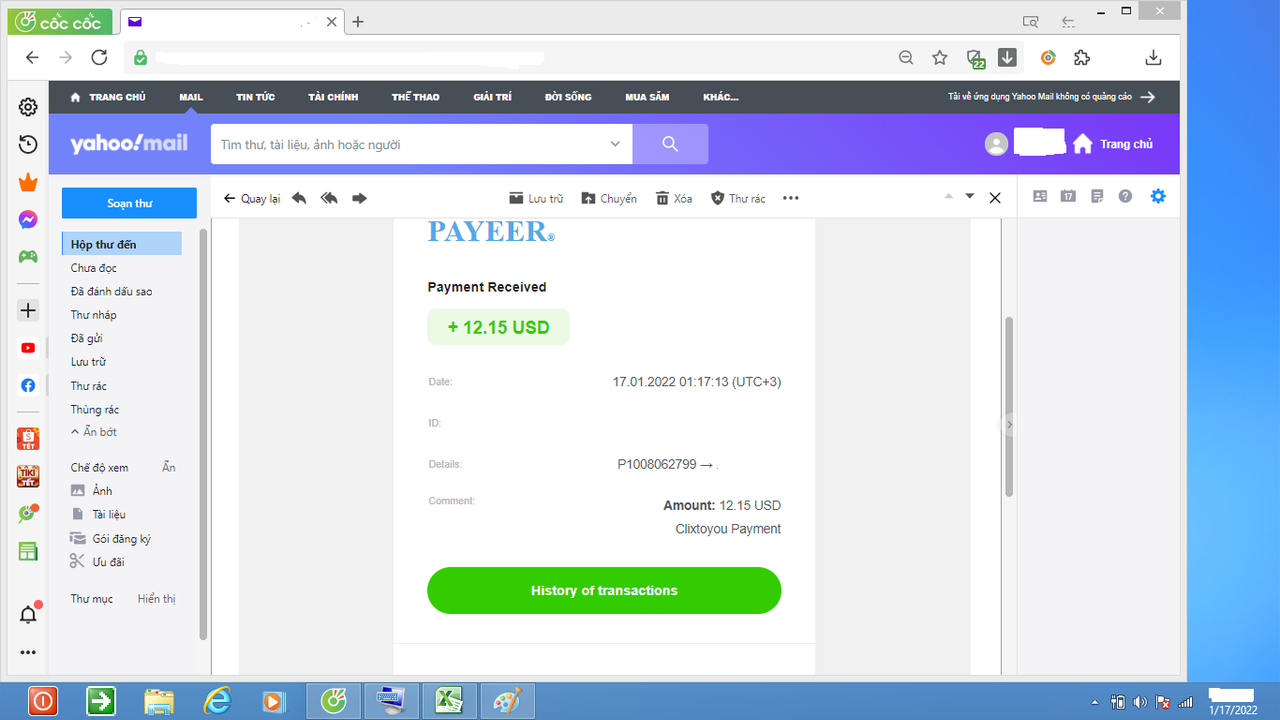Open Tiki shortcut in browser sidebar

click(28, 477)
